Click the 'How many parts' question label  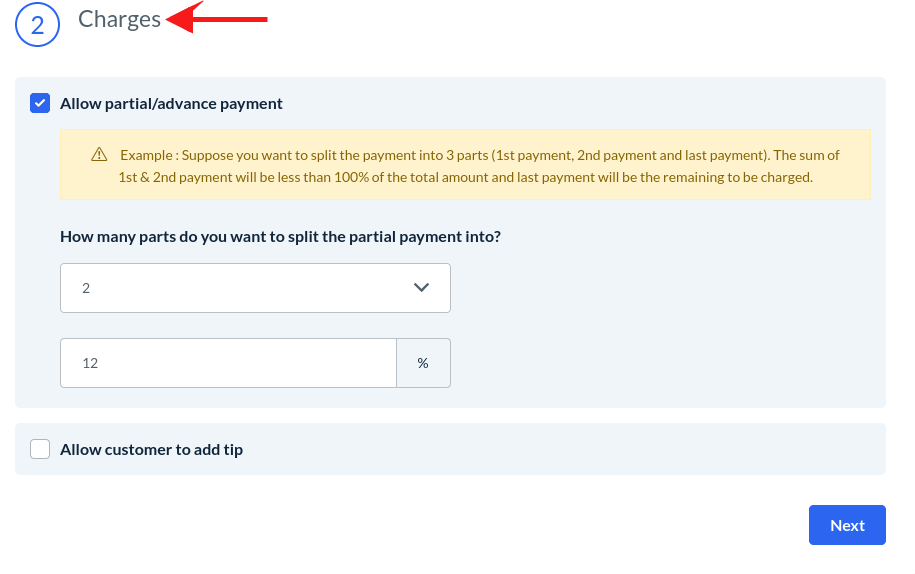click(280, 237)
